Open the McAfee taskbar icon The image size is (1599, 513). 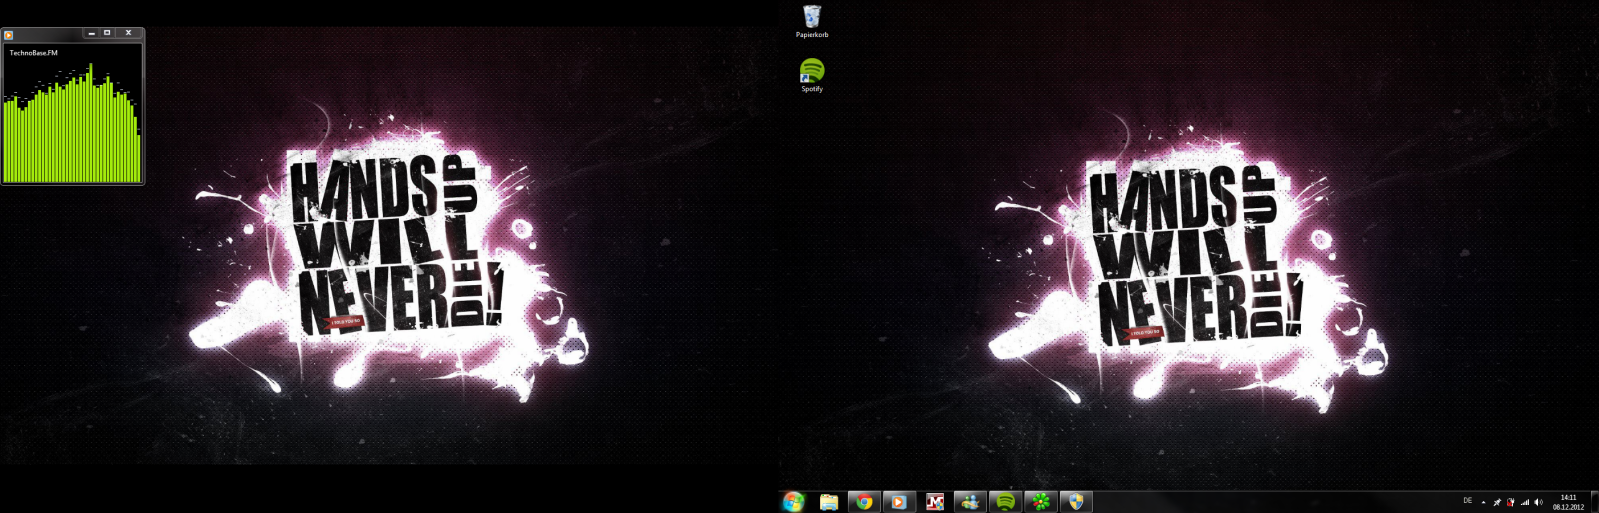[935, 502]
